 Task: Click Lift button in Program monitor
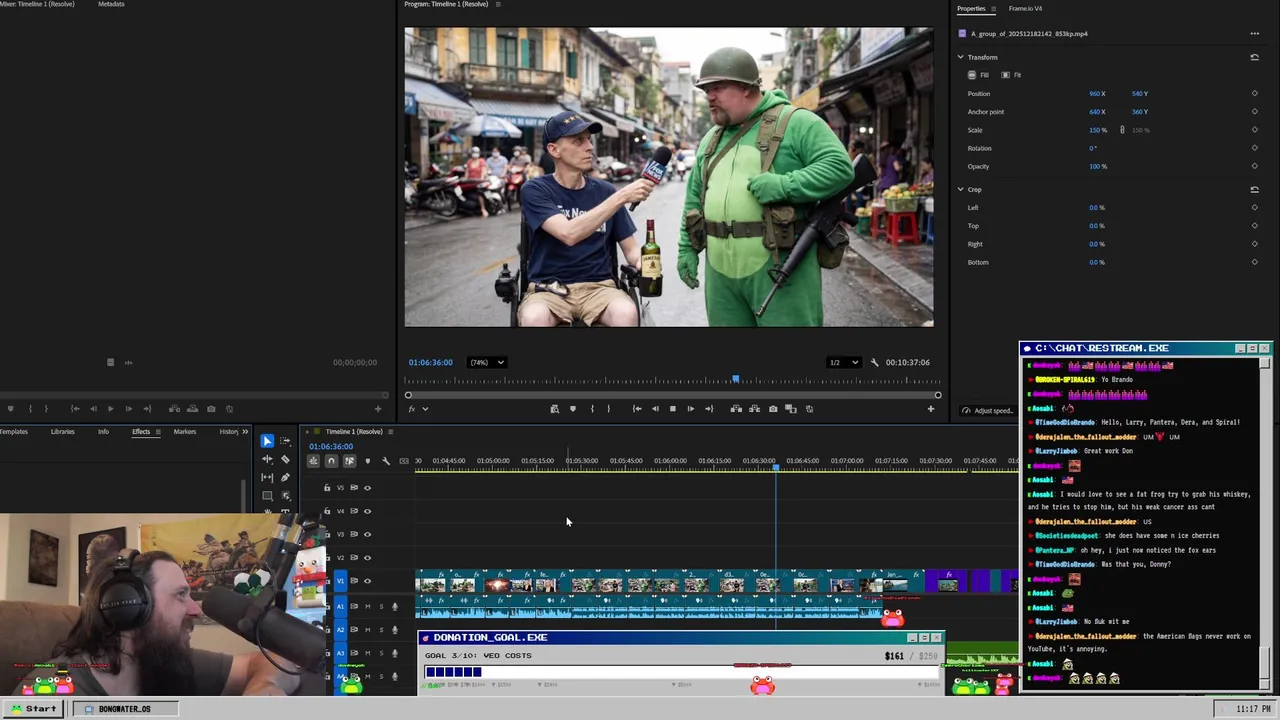click(x=736, y=409)
